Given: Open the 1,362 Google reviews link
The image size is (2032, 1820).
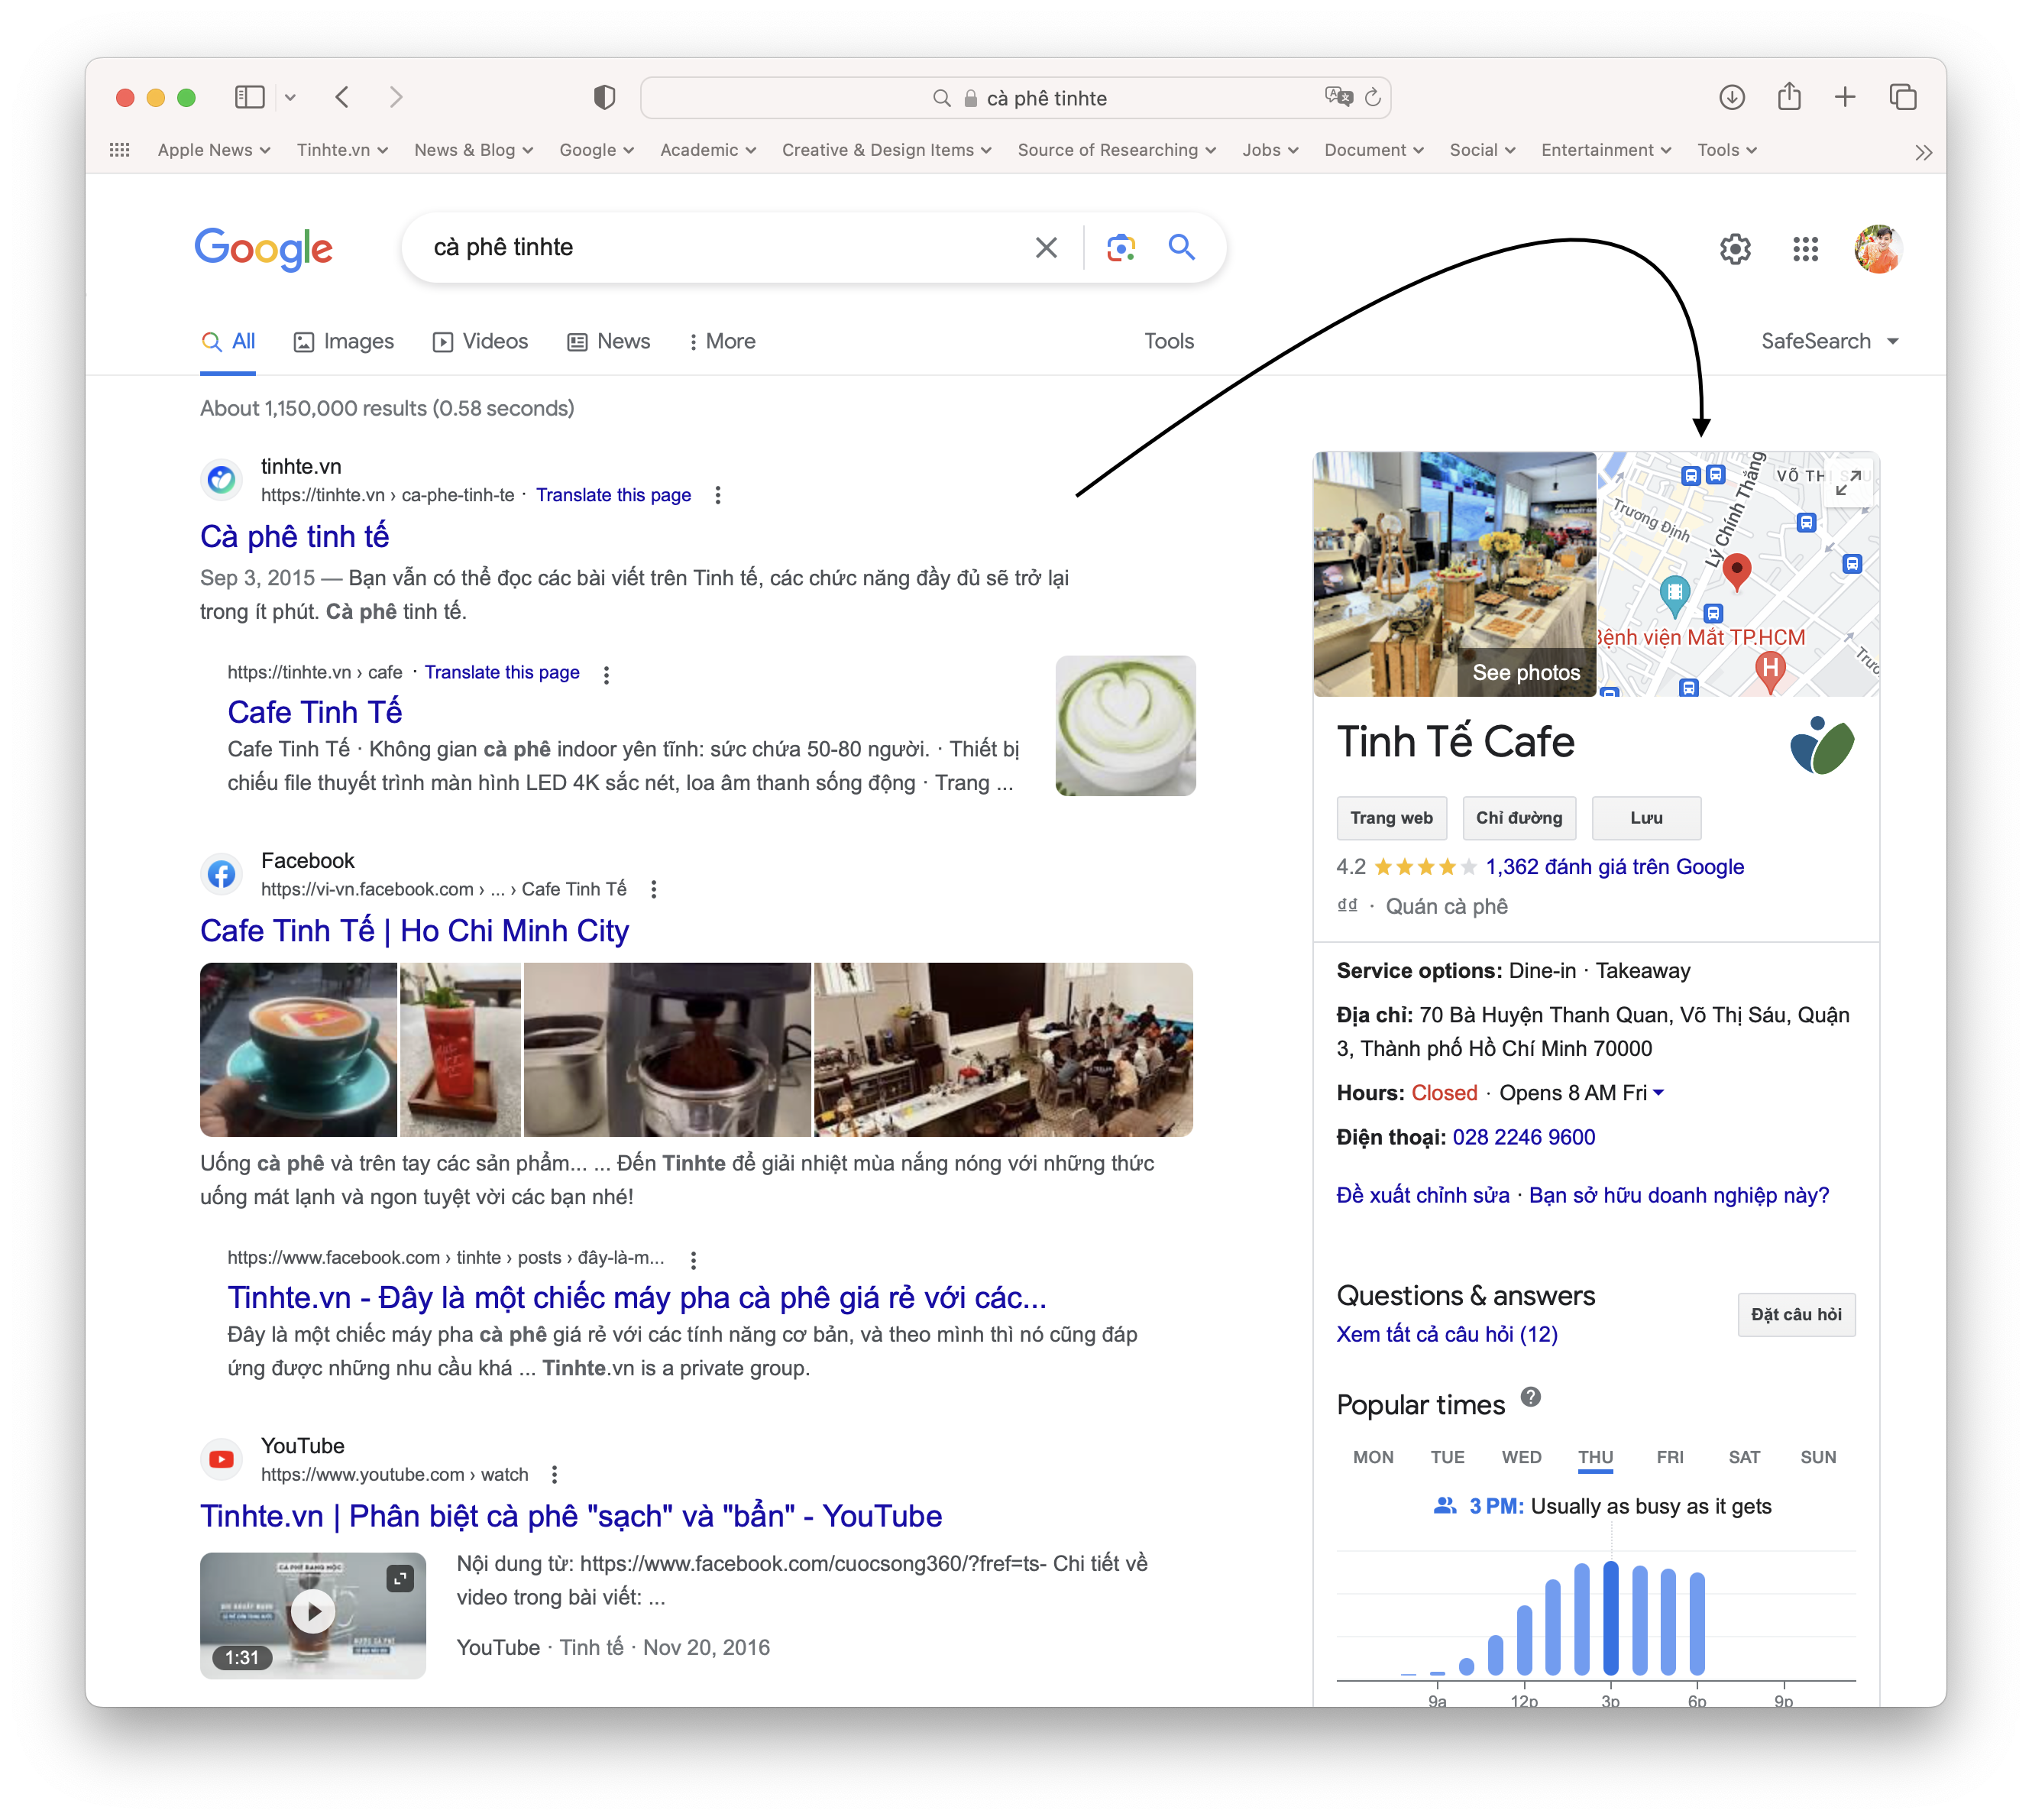Looking at the screenshot, I should tap(1614, 866).
